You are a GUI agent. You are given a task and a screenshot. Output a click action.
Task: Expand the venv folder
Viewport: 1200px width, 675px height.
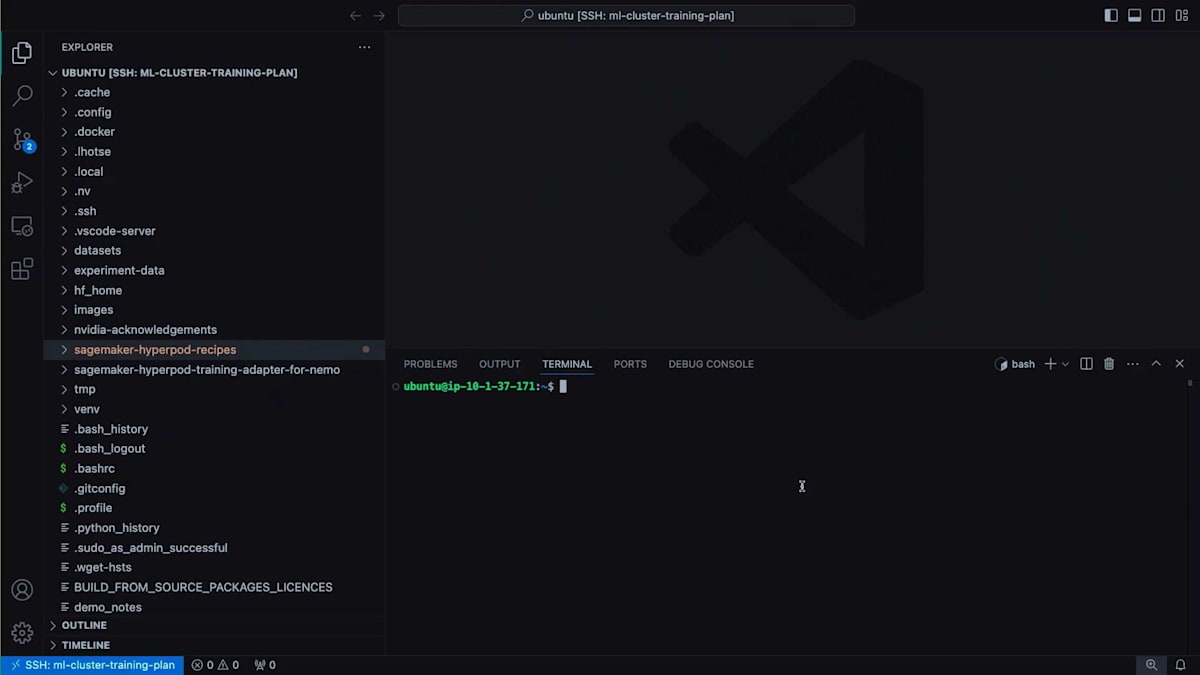214,409
